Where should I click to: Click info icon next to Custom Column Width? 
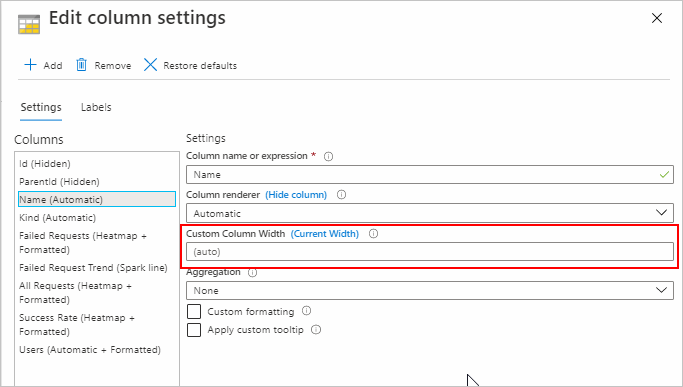(373, 234)
